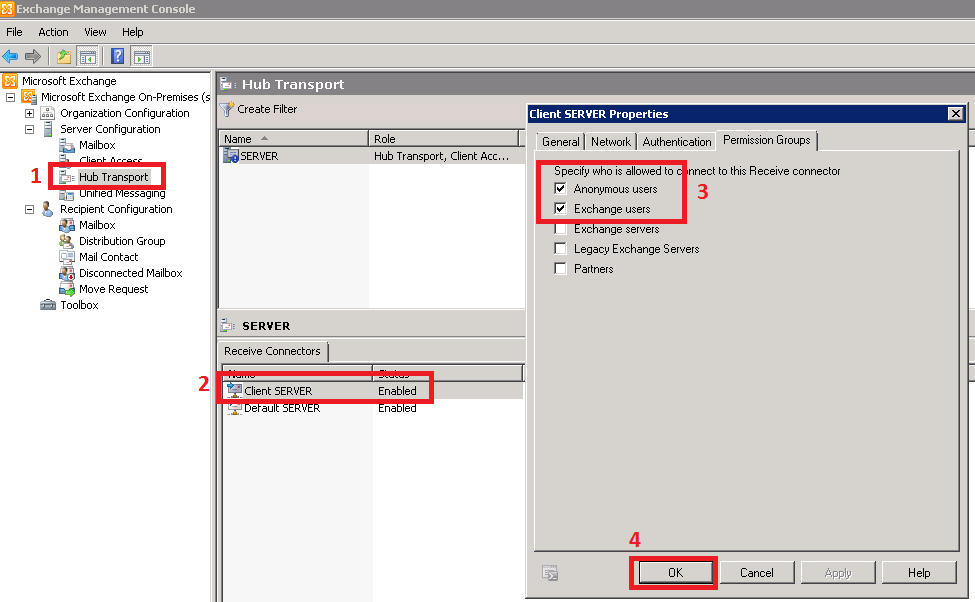
Task: Click the Create Filter funnel icon
Action: [227, 109]
